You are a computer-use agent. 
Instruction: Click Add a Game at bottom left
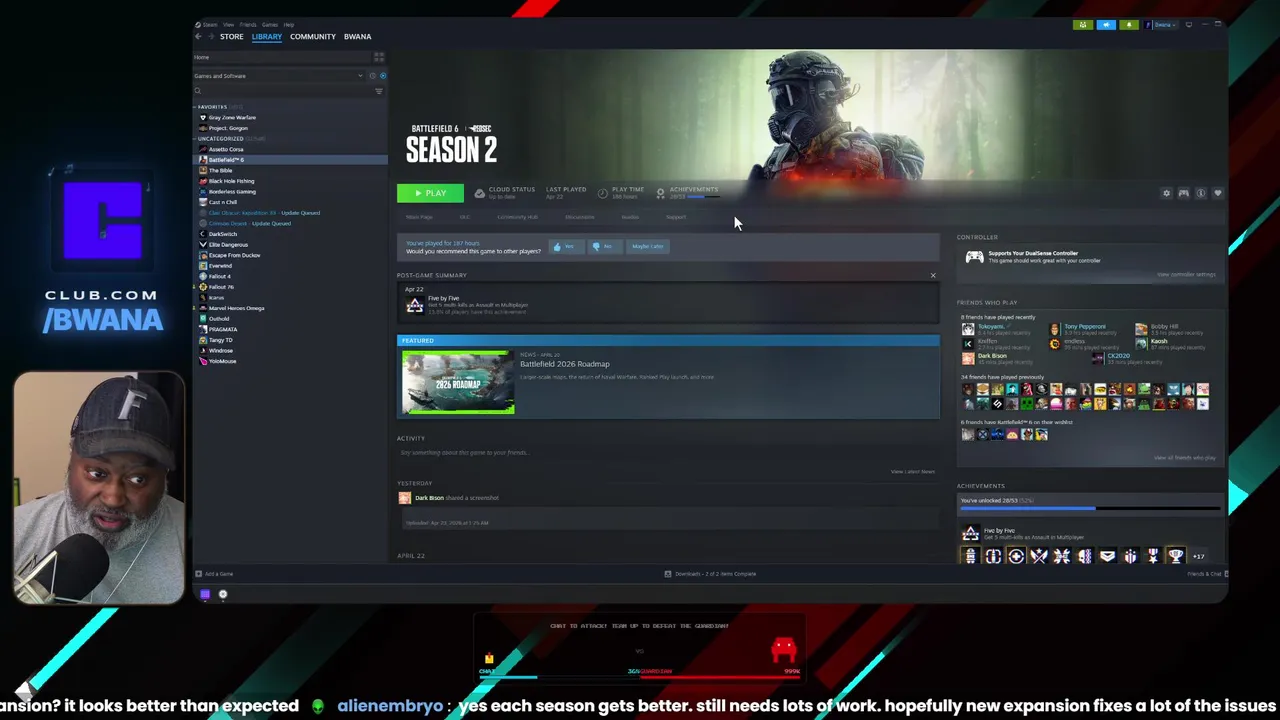[215, 574]
